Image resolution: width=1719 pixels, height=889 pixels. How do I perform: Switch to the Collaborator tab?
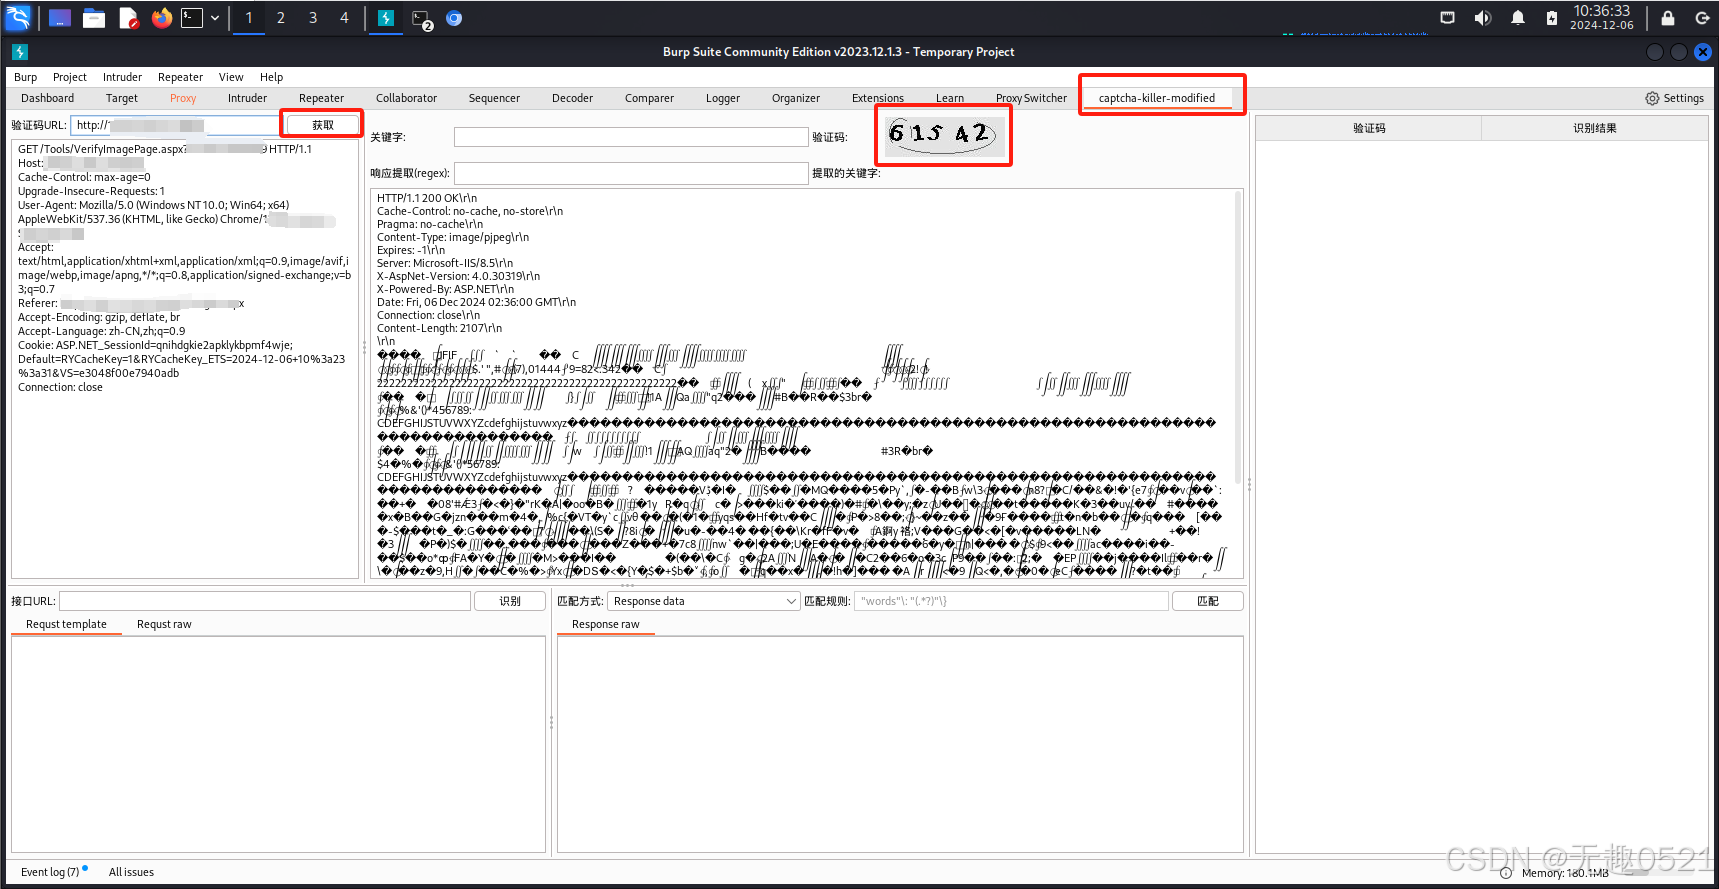406,98
